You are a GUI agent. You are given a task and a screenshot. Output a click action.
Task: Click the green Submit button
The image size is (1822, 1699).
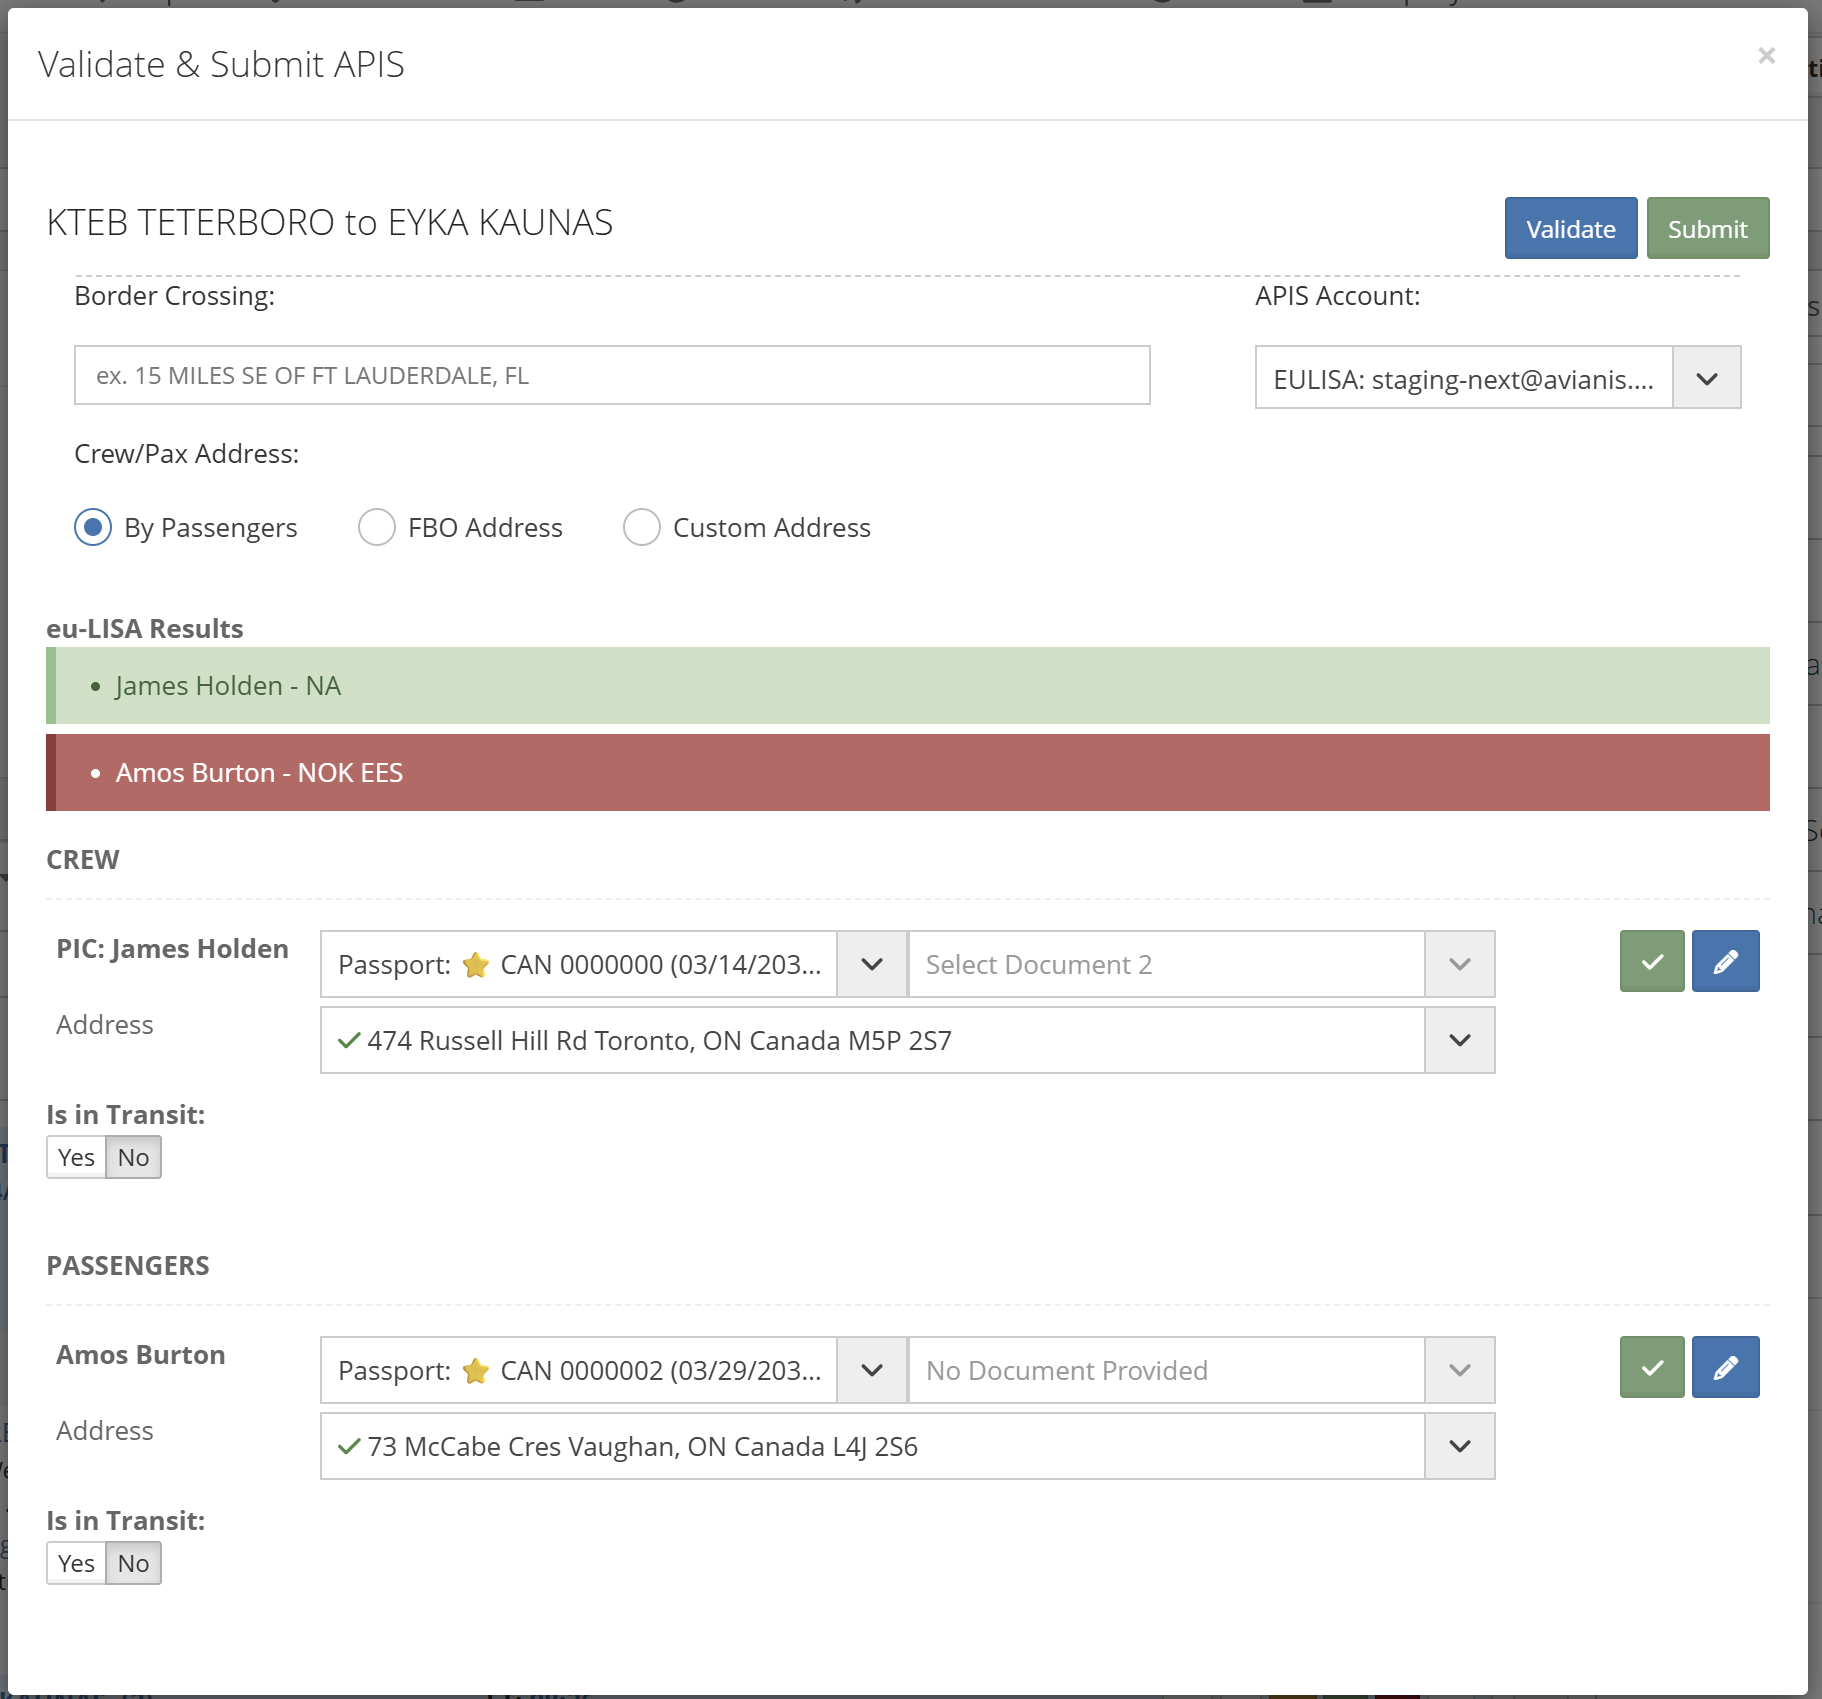(x=1707, y=228)
